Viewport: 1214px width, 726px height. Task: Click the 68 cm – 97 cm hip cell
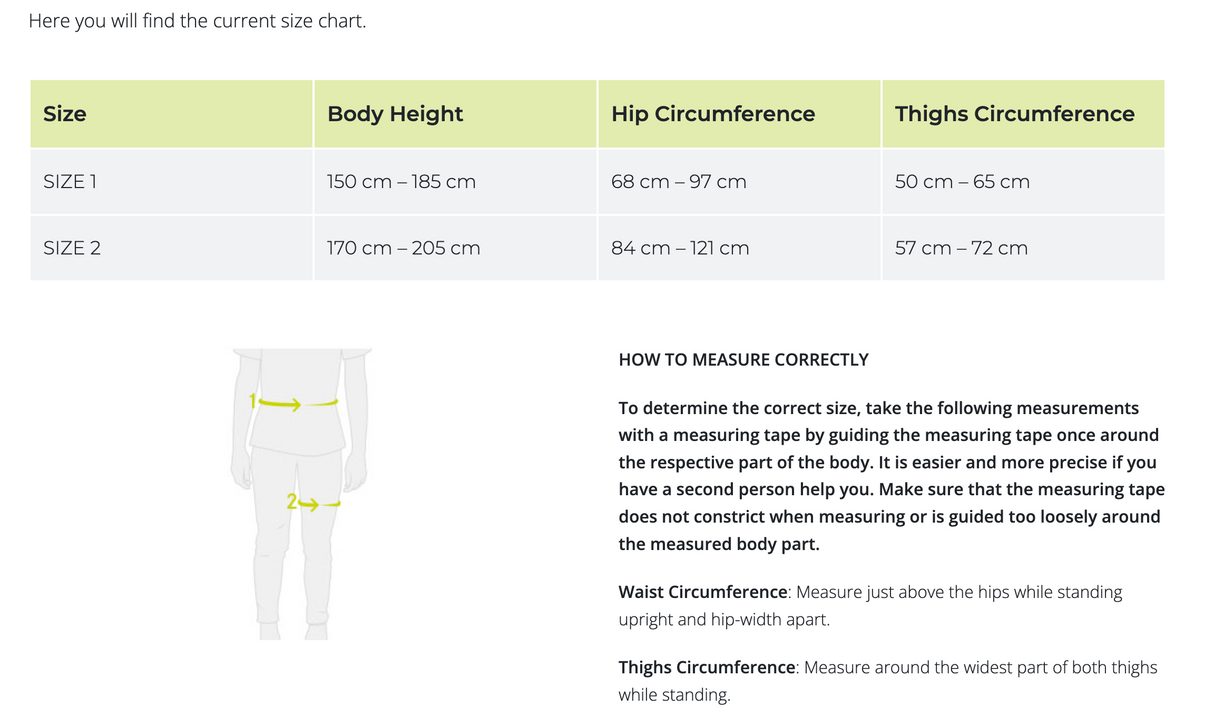point(678,182)
